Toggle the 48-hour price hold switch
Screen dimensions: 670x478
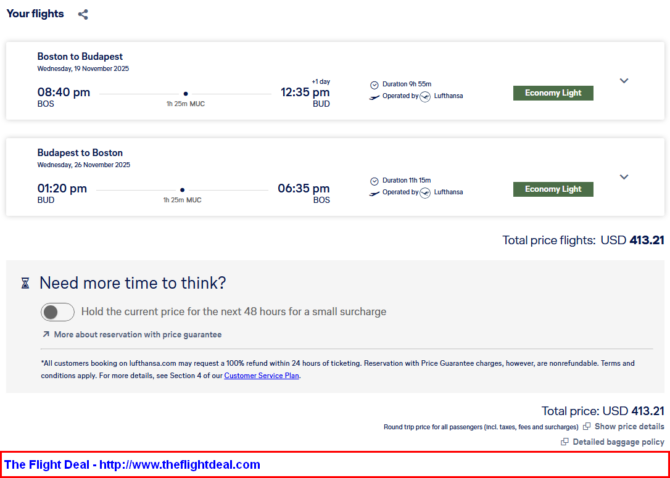click(x=57, y=312)
